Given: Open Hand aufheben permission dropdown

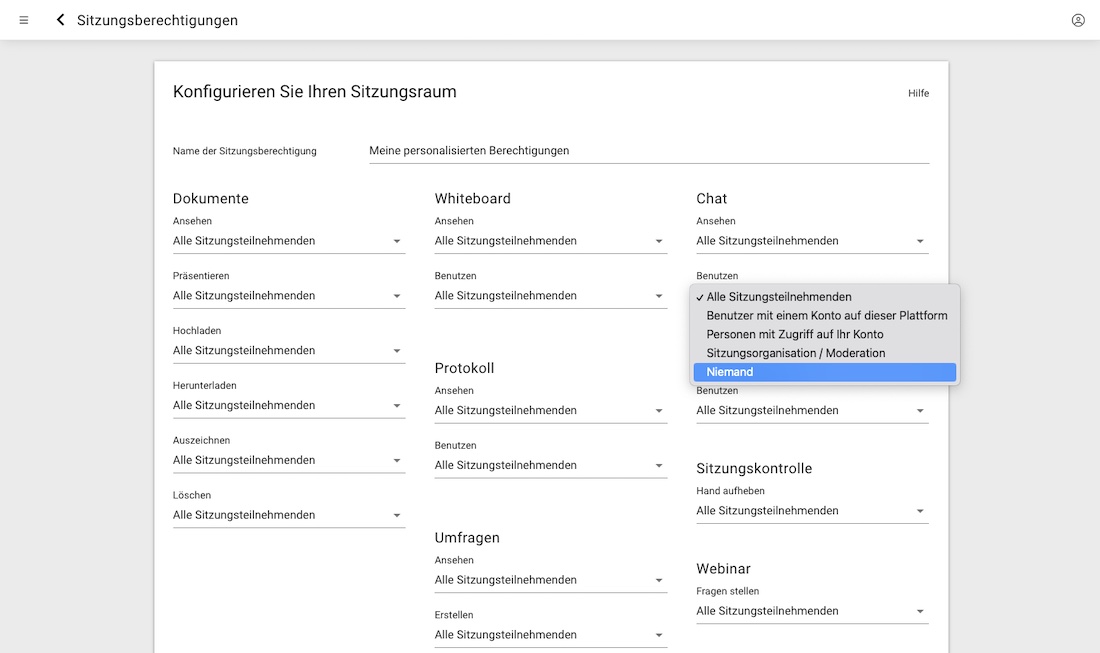Looking at the screenshot, I should (812, 511).
